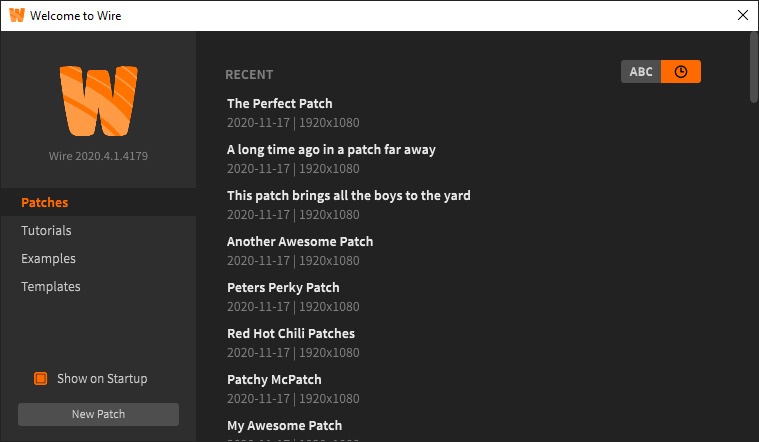Click the Wire logo in sidebar
This screenshot has width=759, height=442.
98,101
